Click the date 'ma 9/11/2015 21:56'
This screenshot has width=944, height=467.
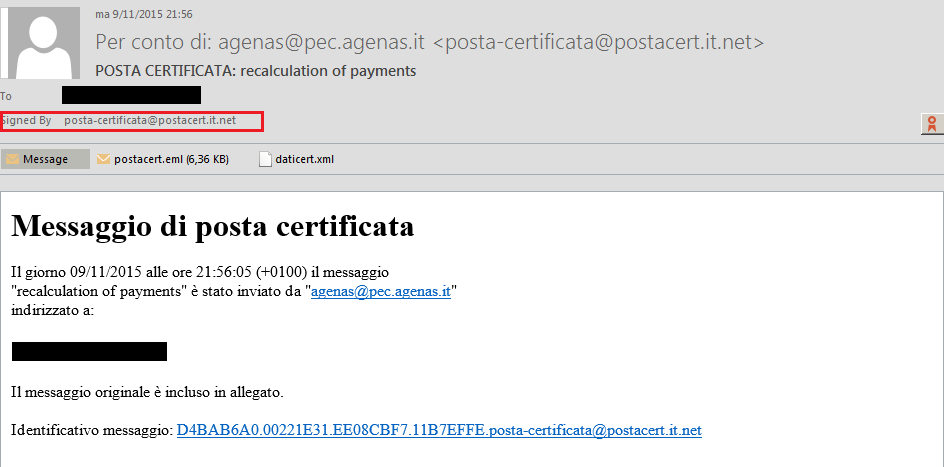[x=144, y=14]
